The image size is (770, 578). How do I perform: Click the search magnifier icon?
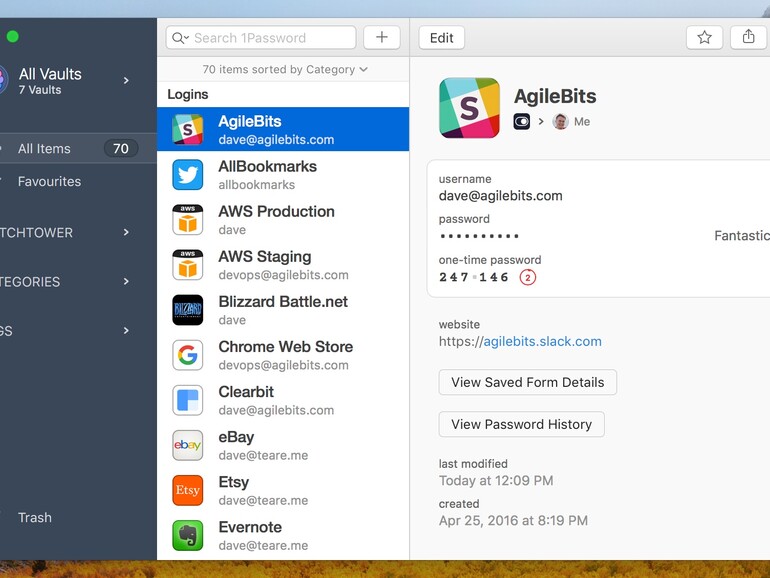pyautogui.click(x=178, y=38)
